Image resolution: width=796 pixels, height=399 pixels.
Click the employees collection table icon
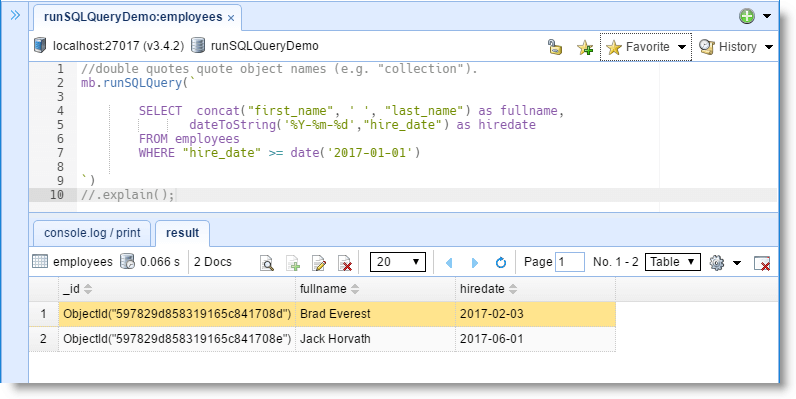click(x=40, y=262)
